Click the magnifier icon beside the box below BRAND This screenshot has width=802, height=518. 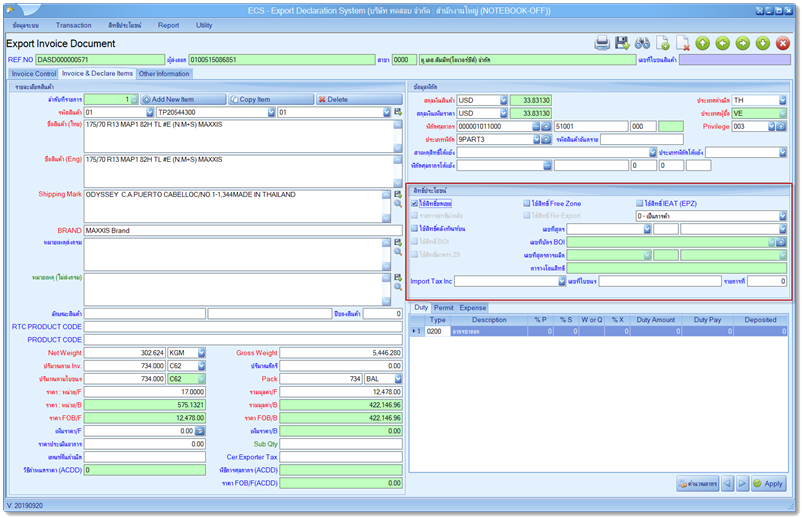pos(398,252)
